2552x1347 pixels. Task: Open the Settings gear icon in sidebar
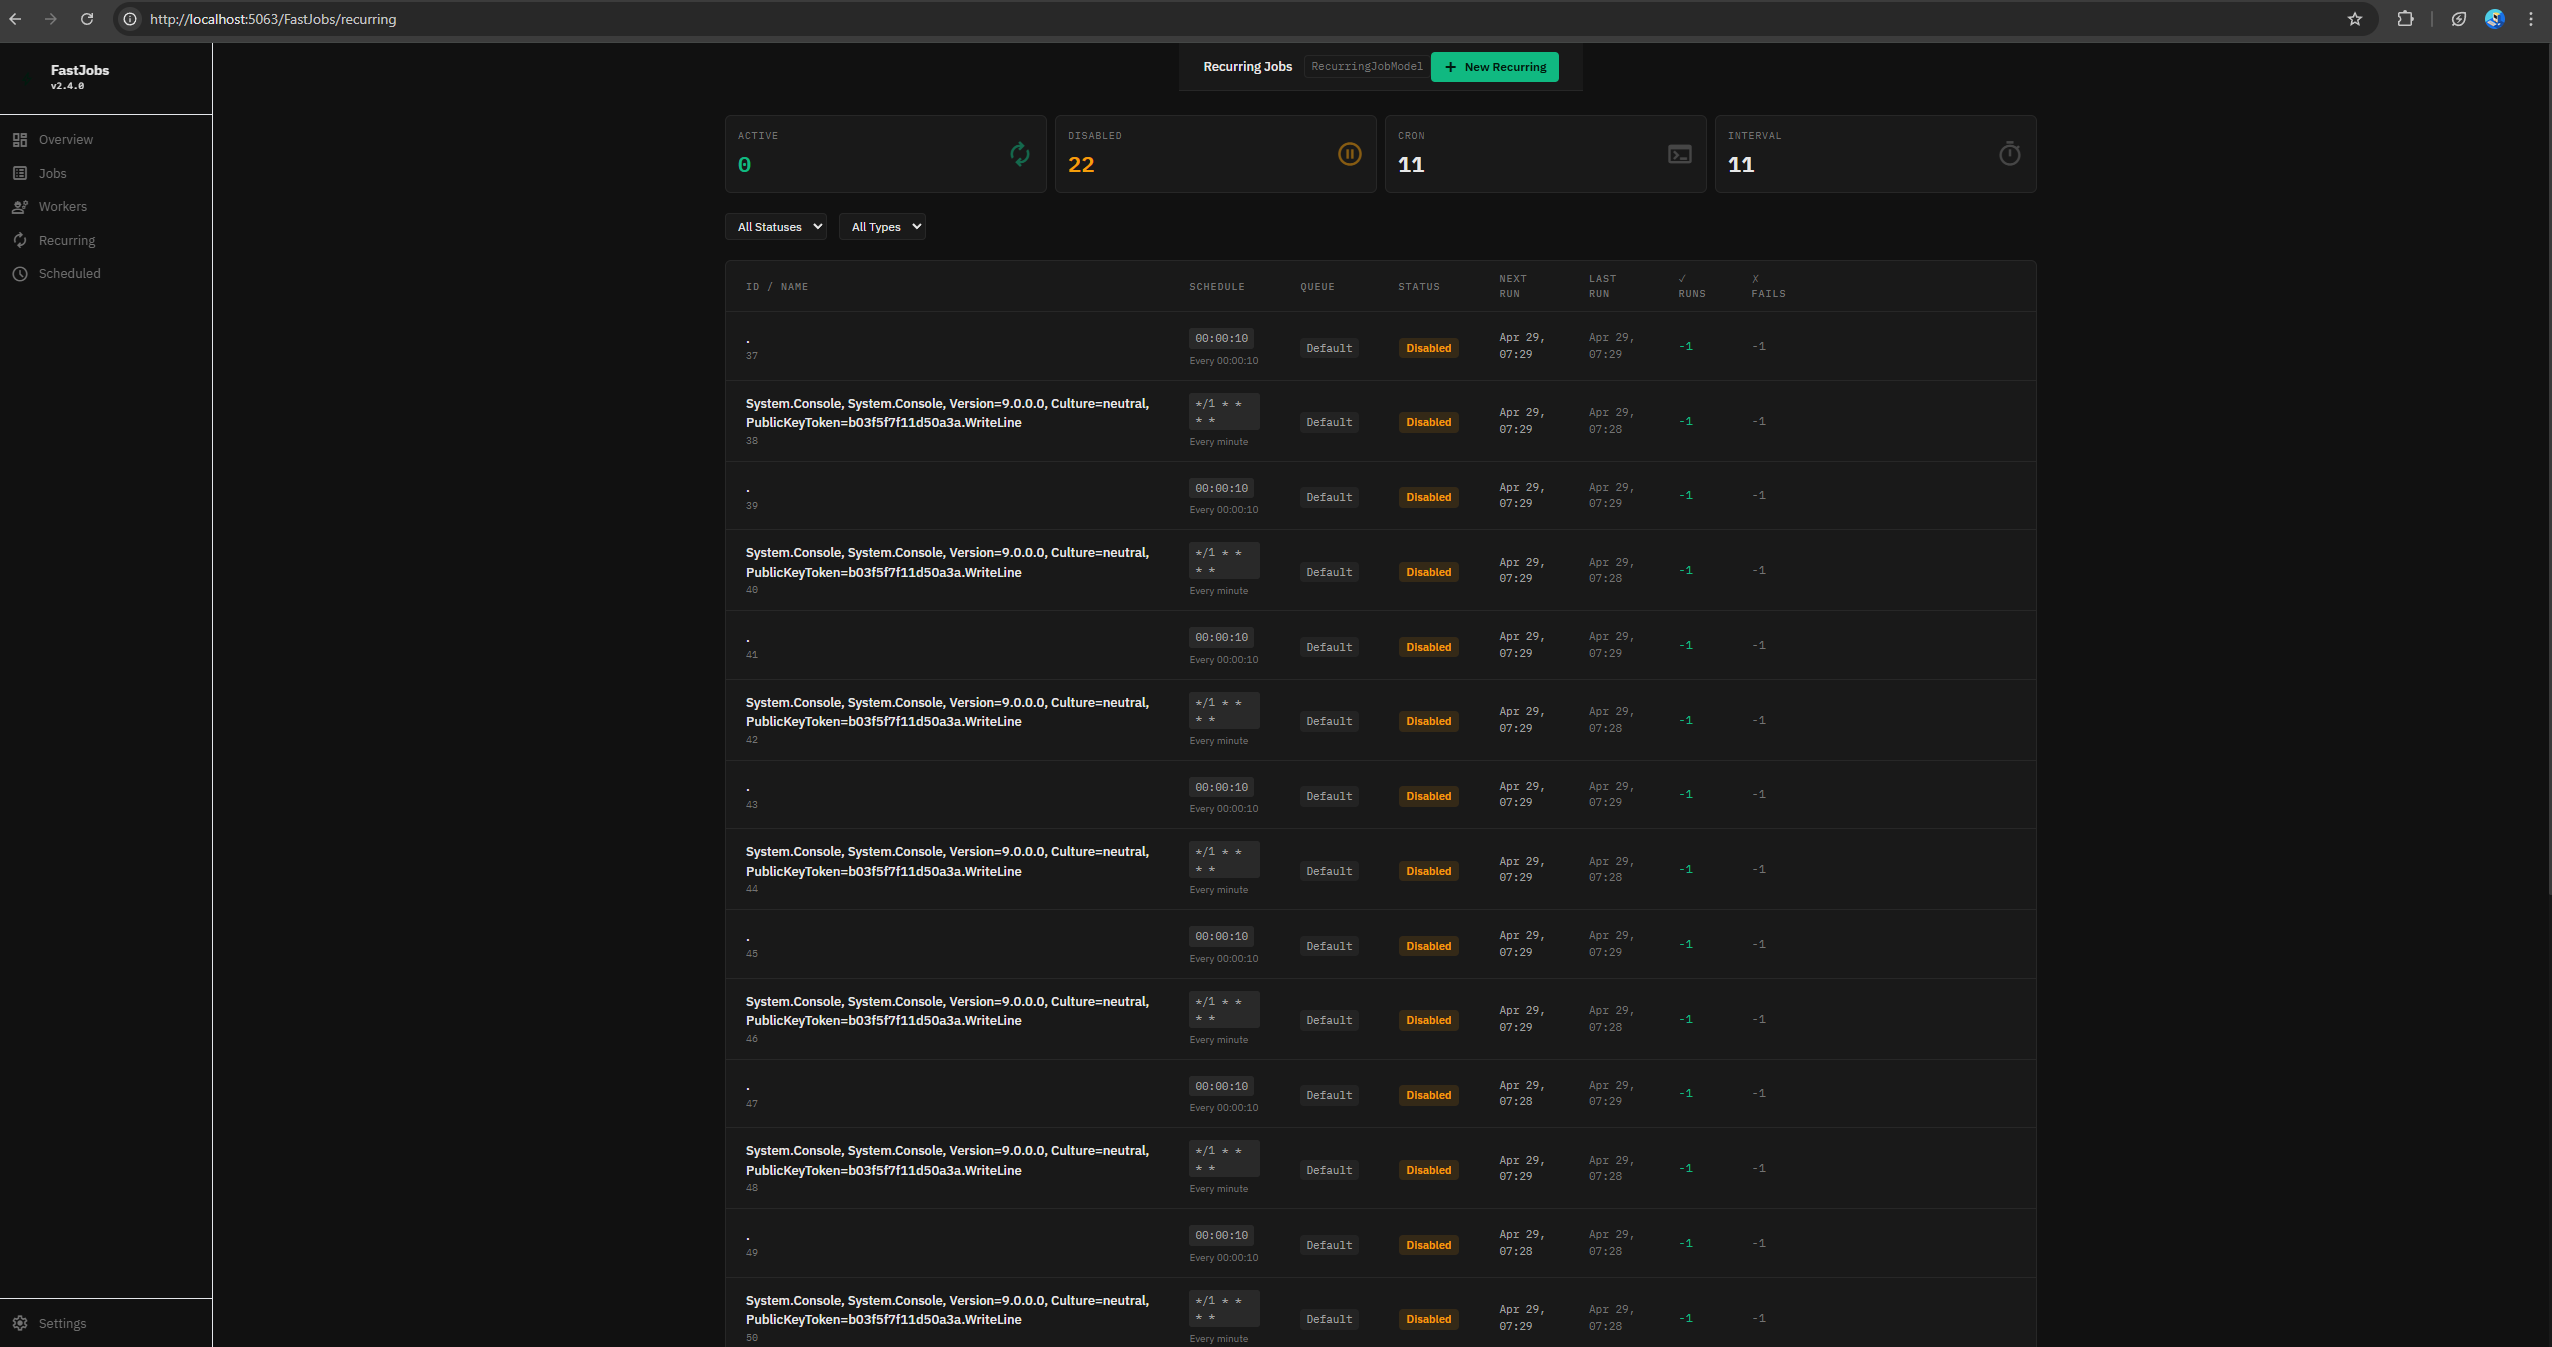click(20, 1324)
